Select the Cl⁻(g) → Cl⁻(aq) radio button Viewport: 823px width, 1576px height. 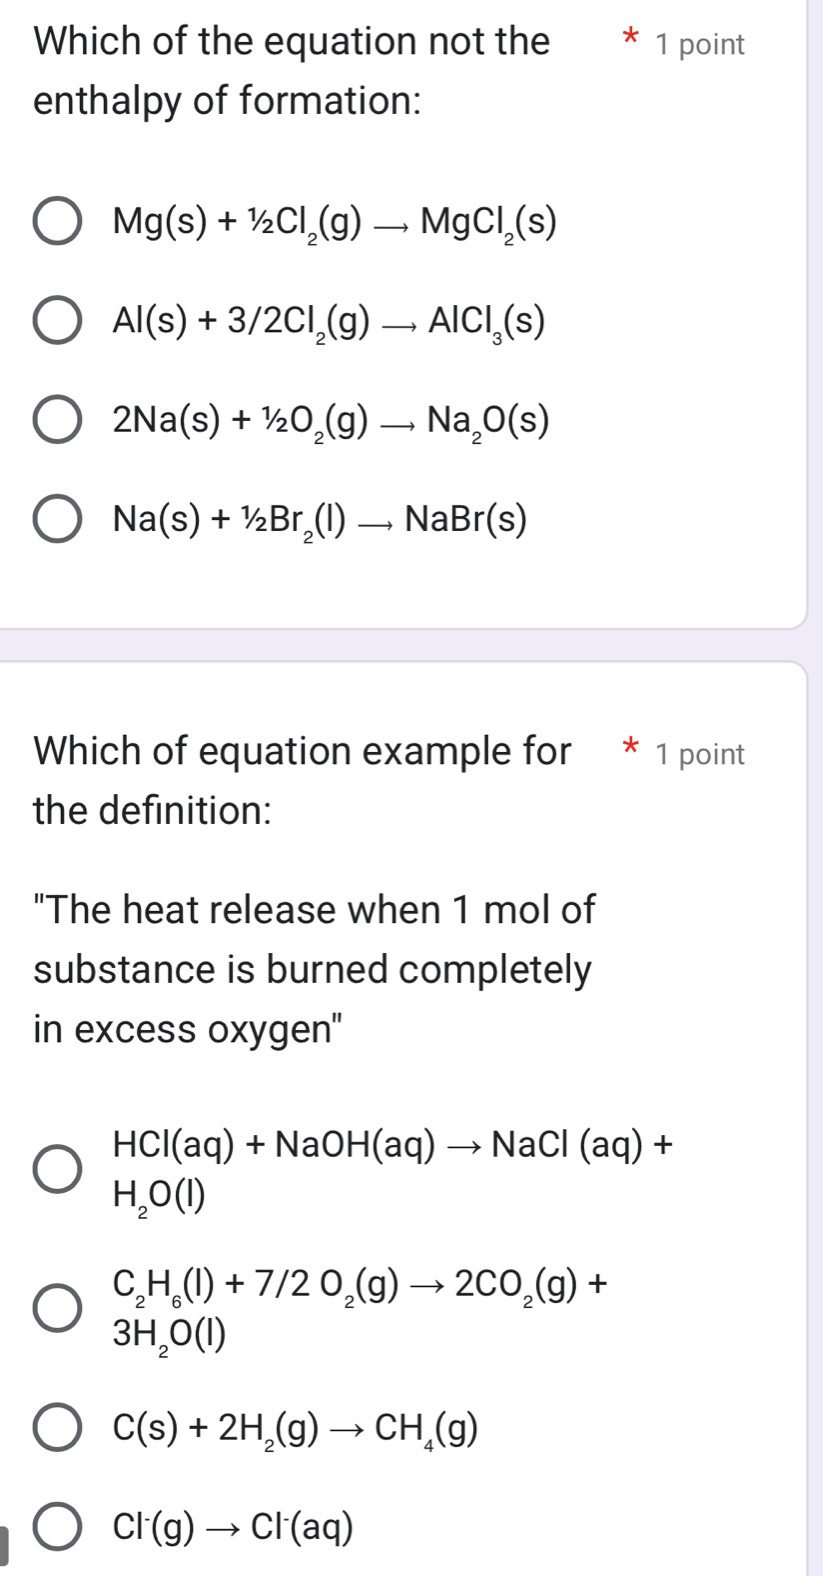[x=57, y=1528]
